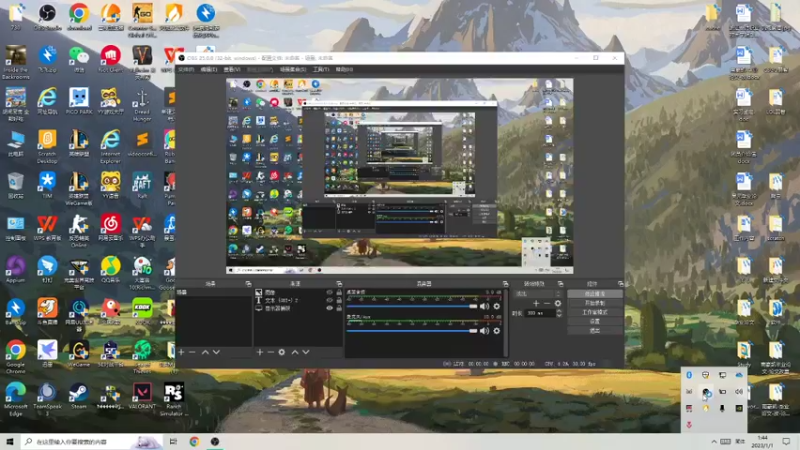Screen dimensions: 800x450
Task: Pop out the Scene Transitions dock panel
Action: pyautogui.click(x=560, y=284)
